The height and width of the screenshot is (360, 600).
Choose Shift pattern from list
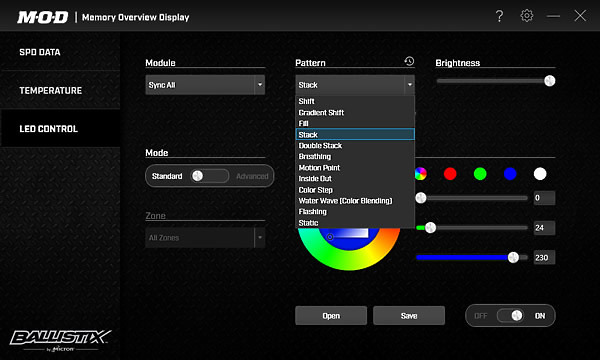coord(355,101)
